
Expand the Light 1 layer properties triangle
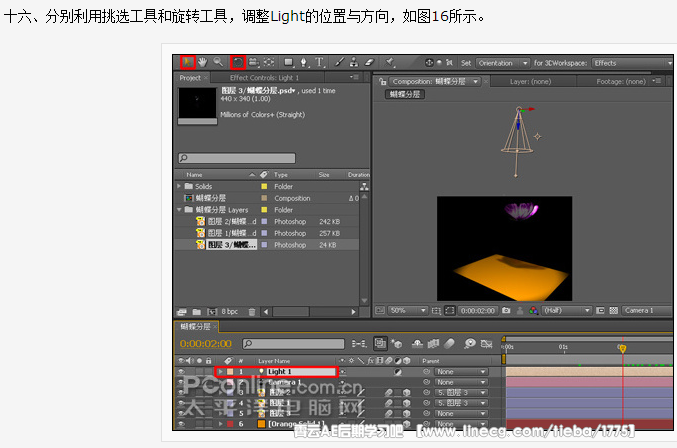point(219,371)
